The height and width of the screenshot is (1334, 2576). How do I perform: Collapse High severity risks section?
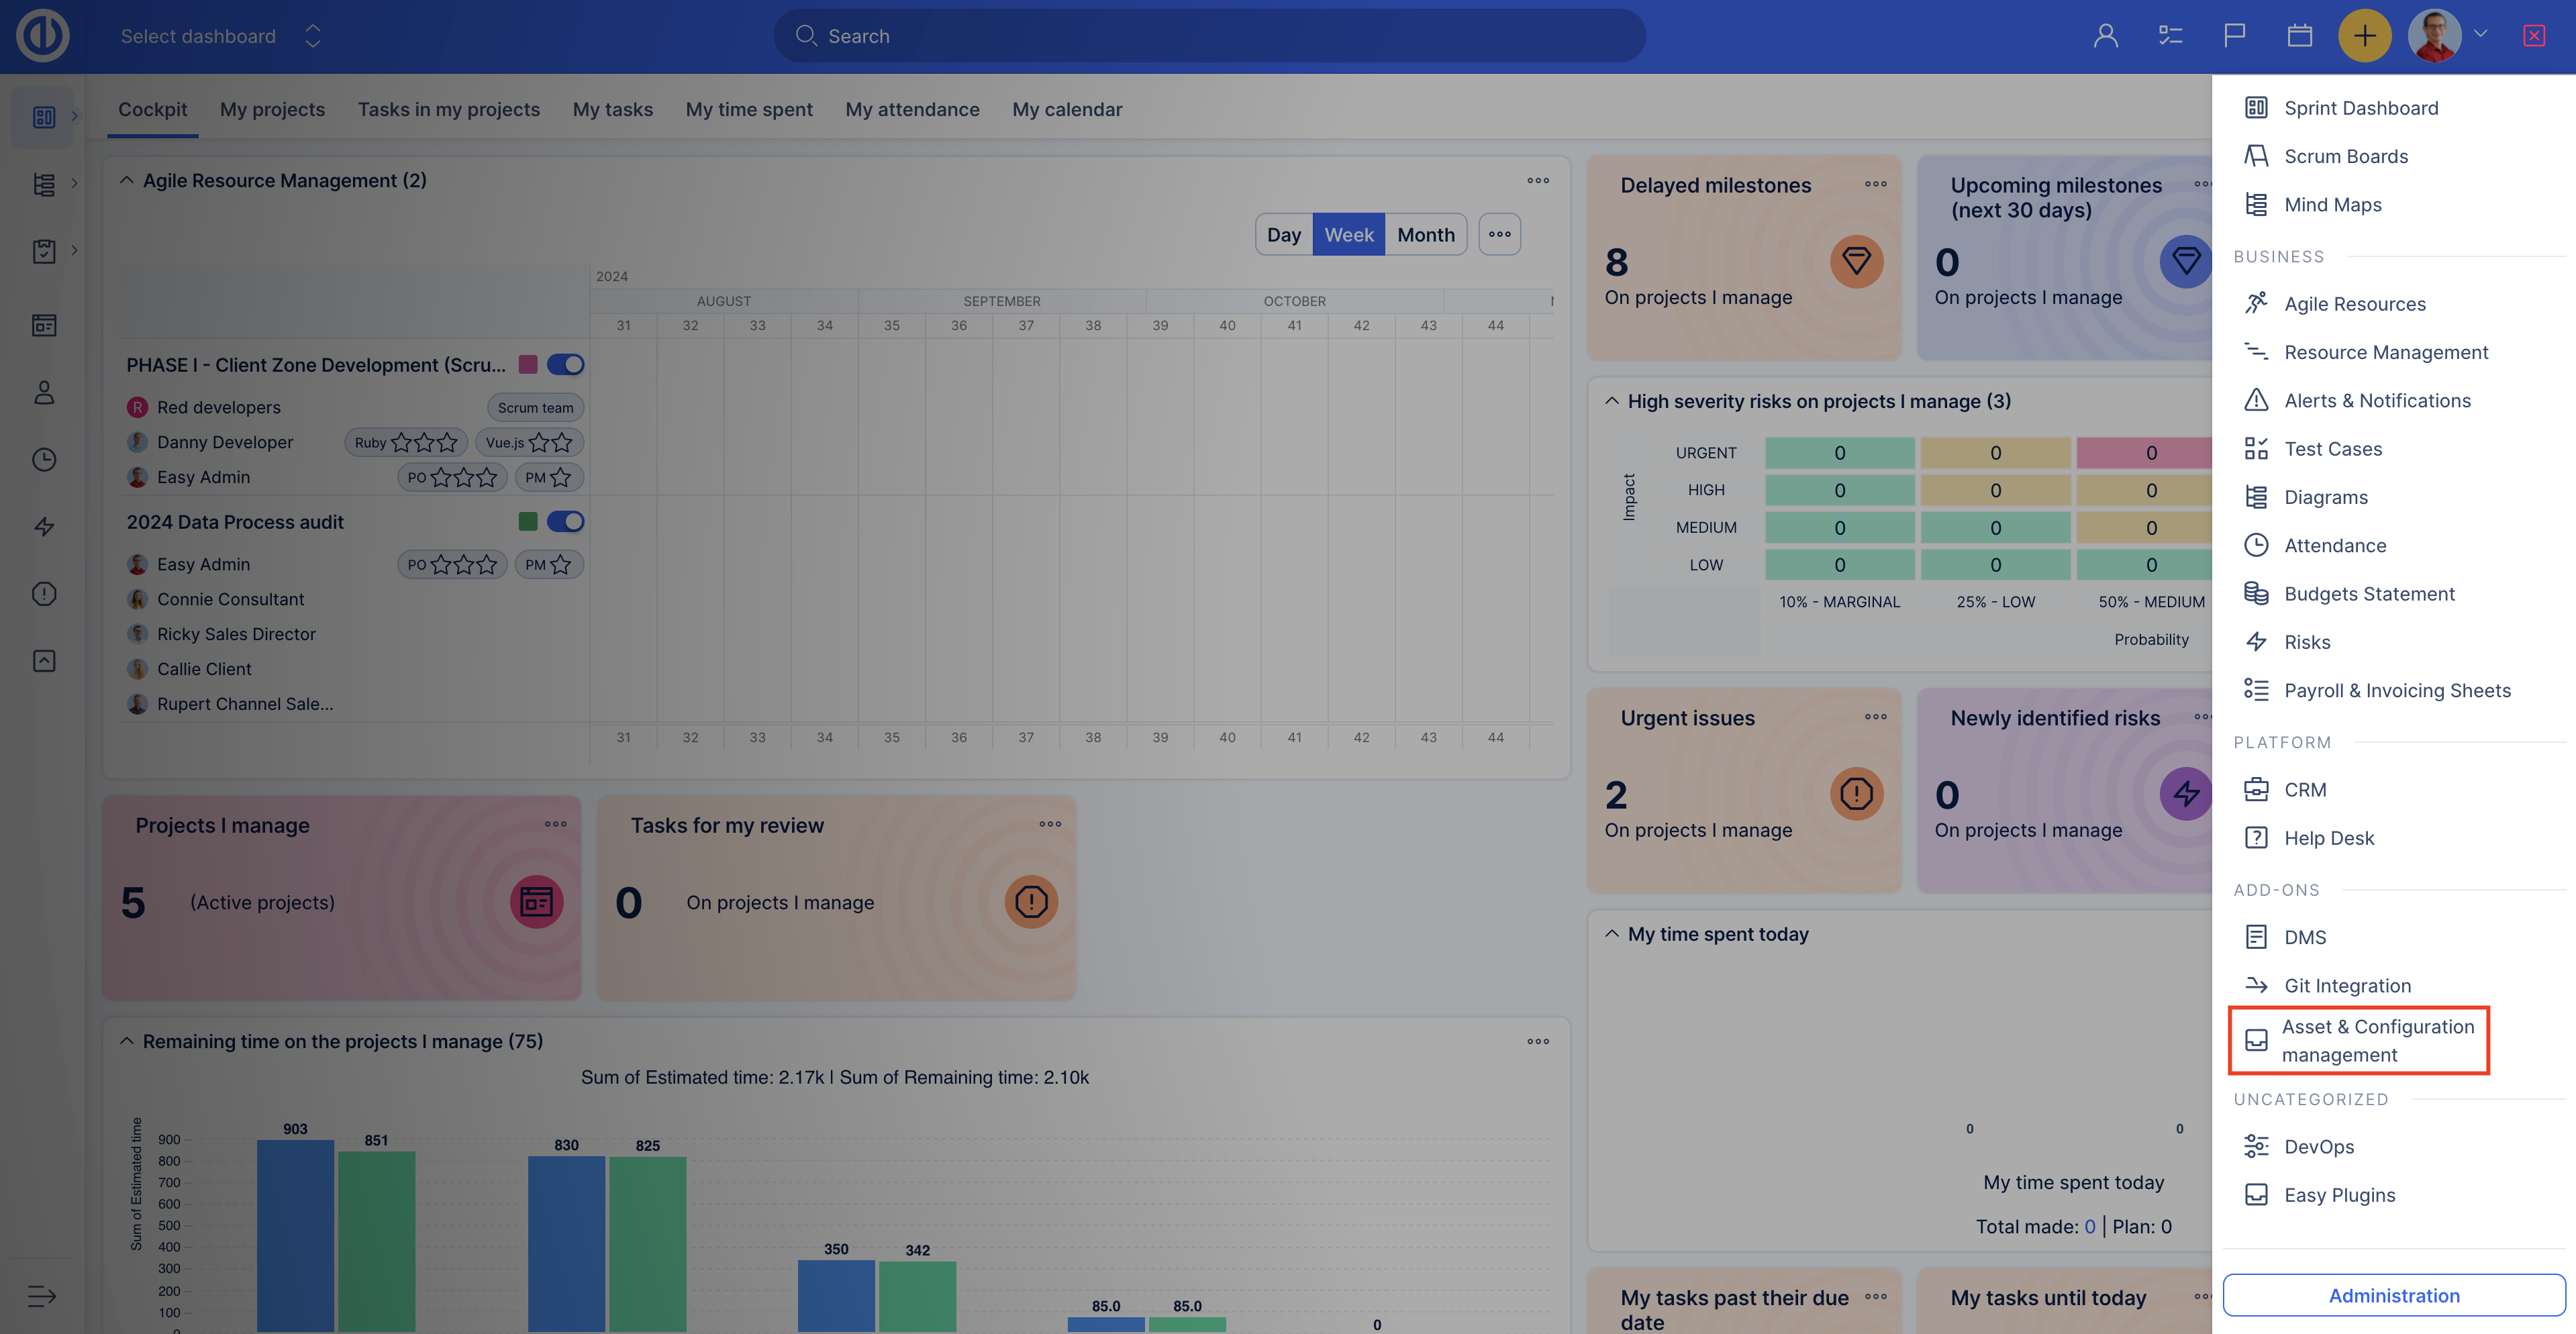point(1612,401)
